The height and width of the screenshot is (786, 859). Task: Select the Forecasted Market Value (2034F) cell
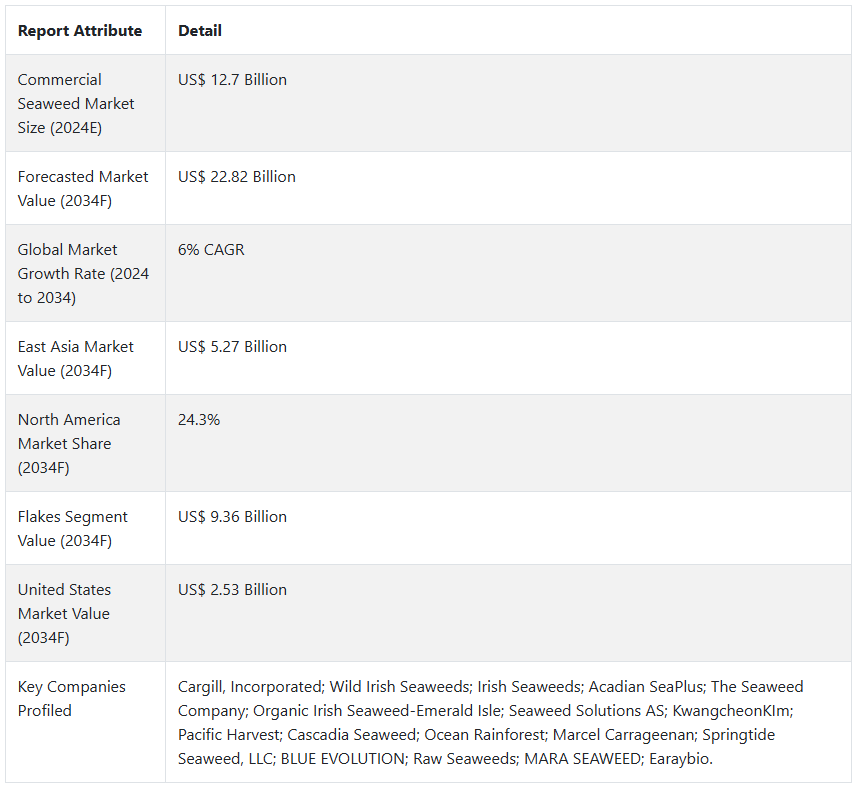coord(83,188)
